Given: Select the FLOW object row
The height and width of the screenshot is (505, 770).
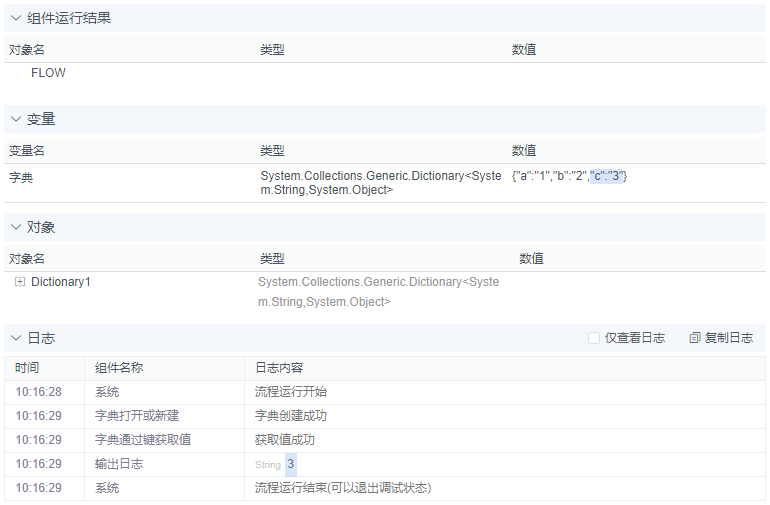Looking at the screenshot, I should click(x=48, y=73).
